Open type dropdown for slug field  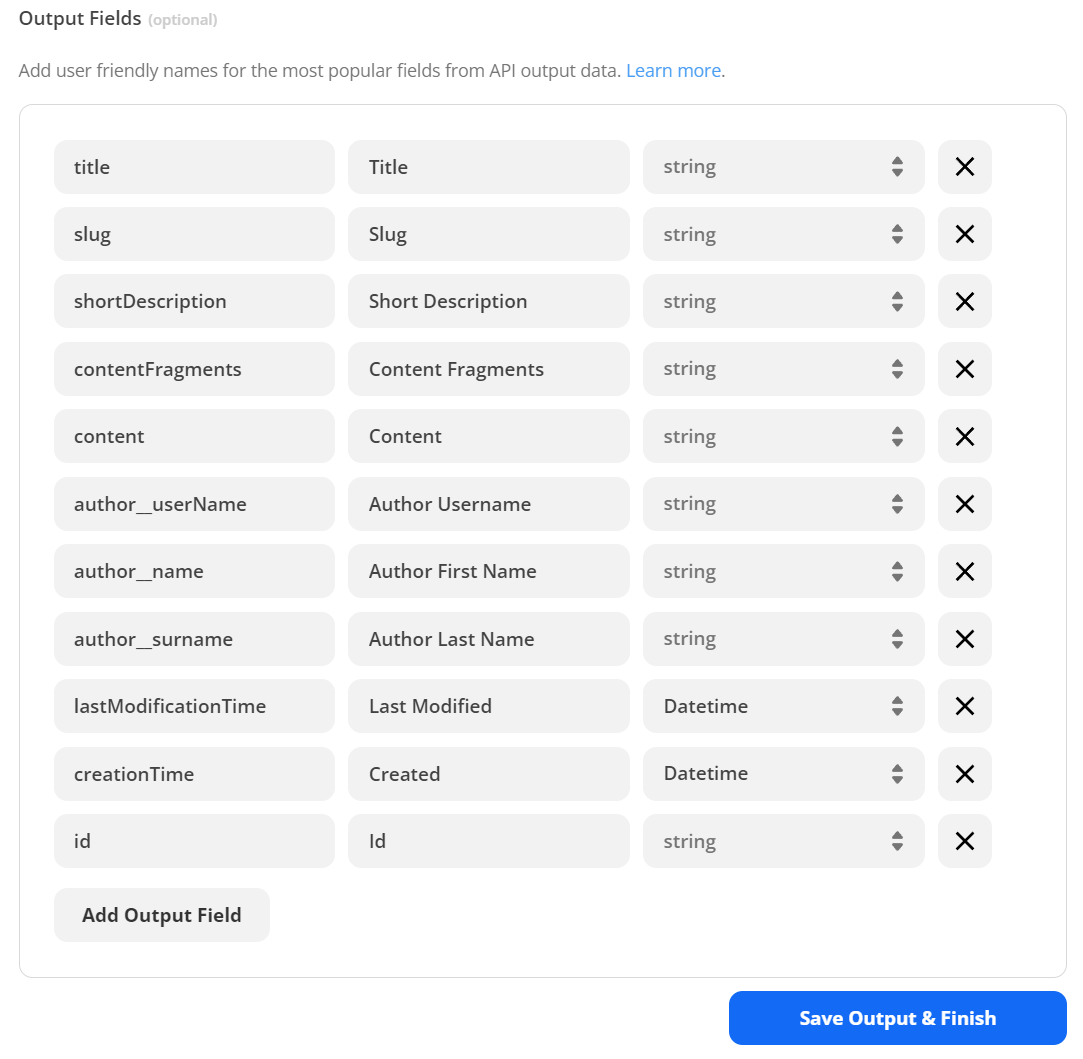click(783, 234)
